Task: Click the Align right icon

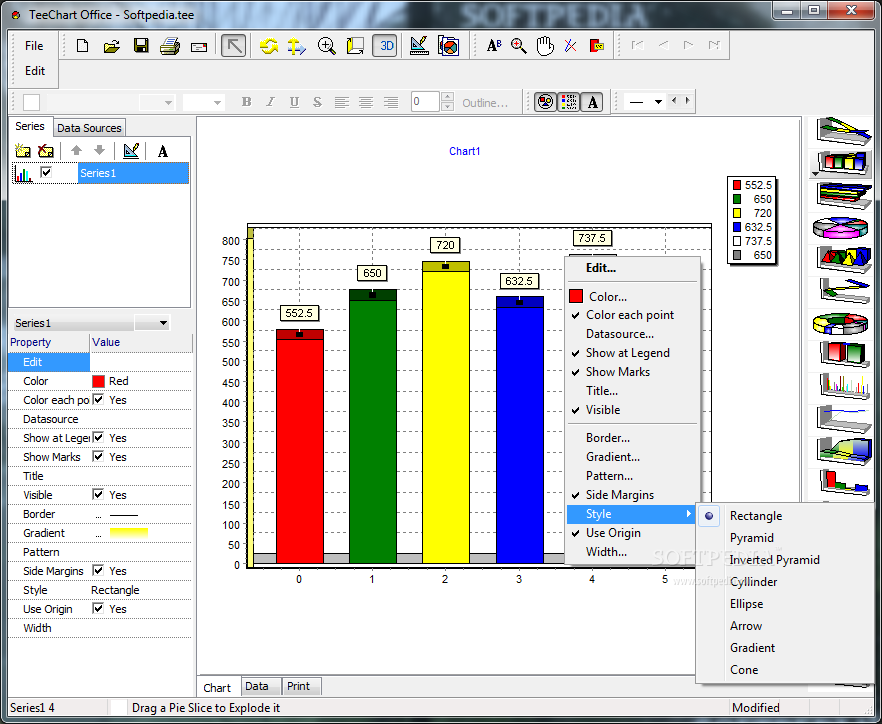Action: click(391, 102)
